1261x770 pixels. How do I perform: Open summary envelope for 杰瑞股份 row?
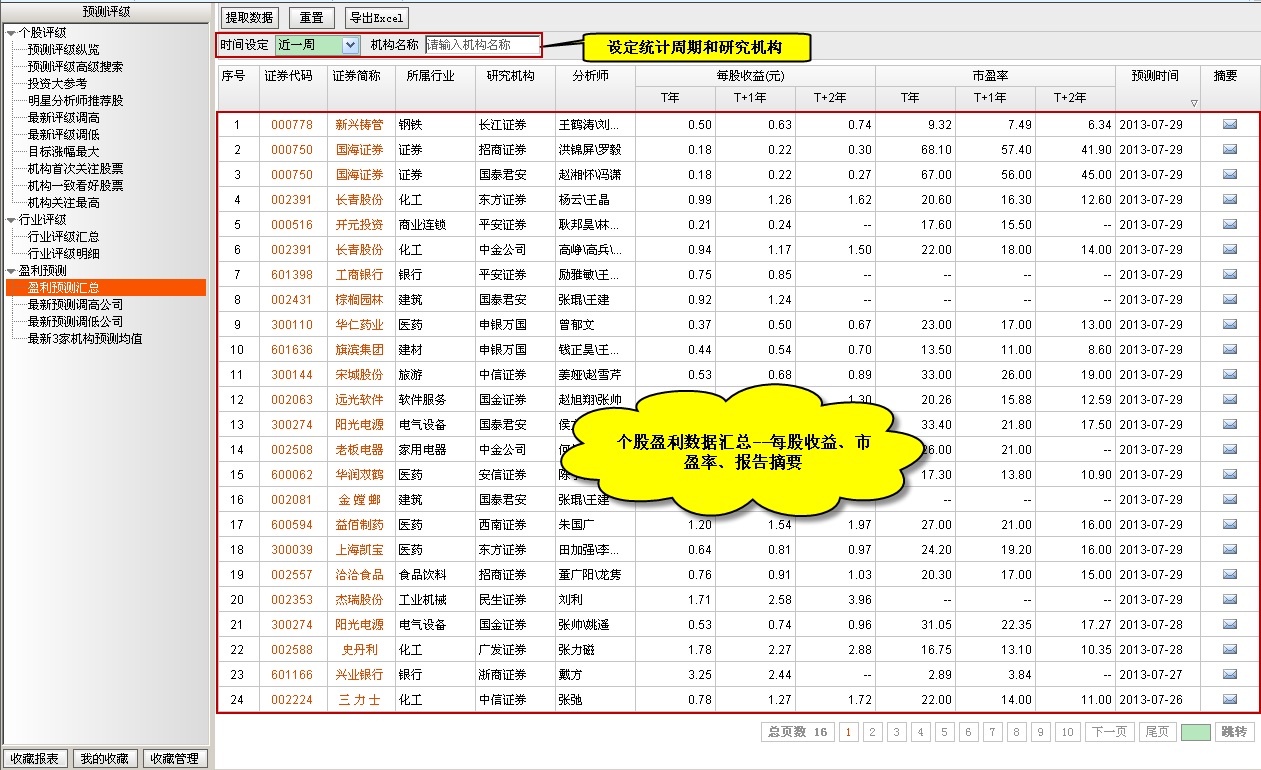click(1229, 600)
